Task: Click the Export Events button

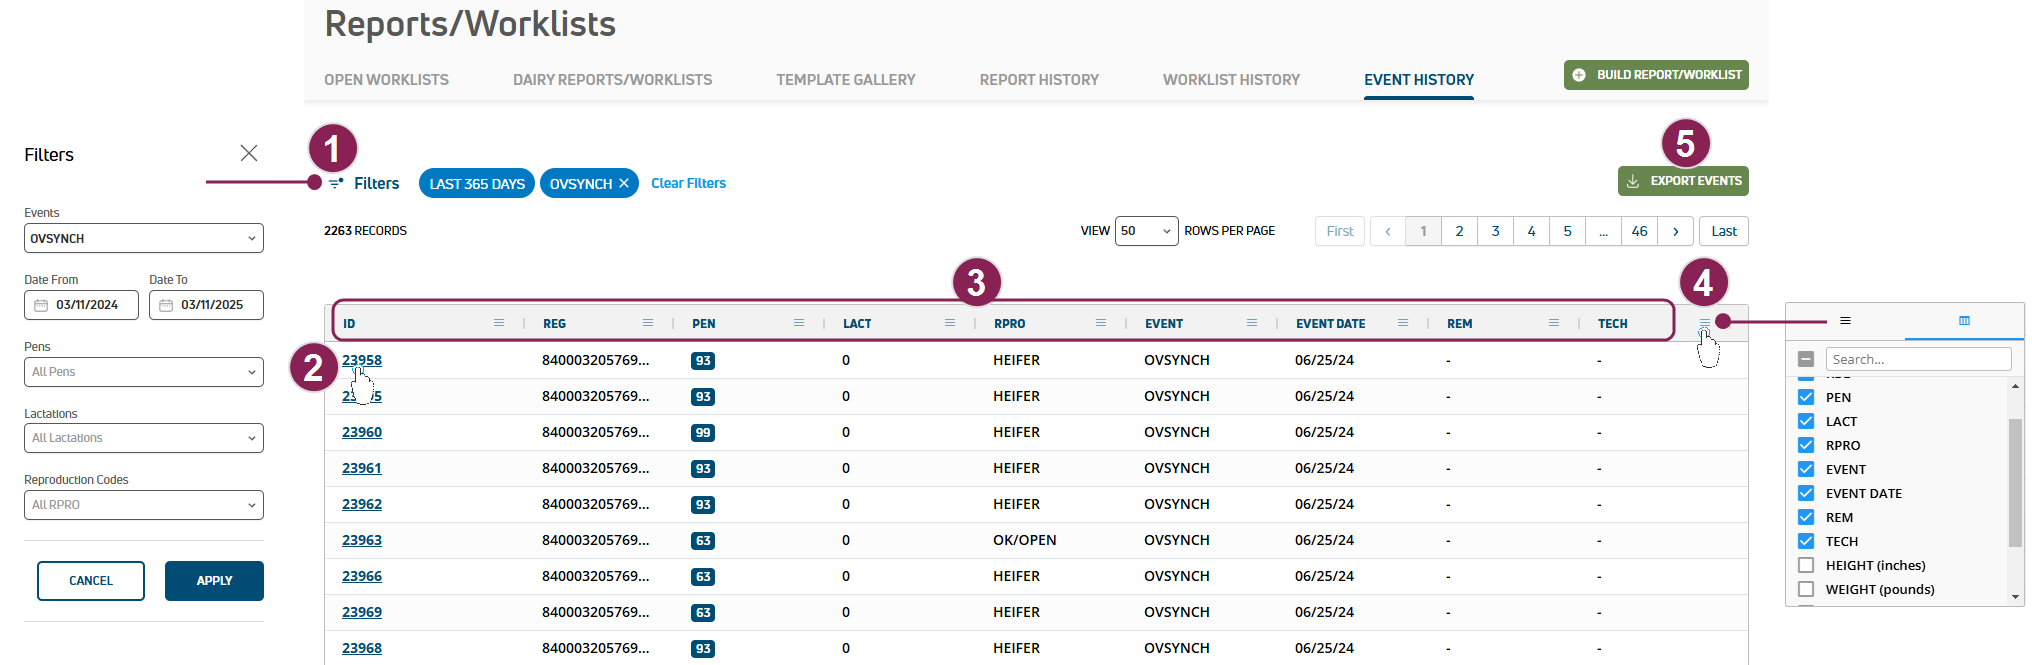Action: point(1683,181)
